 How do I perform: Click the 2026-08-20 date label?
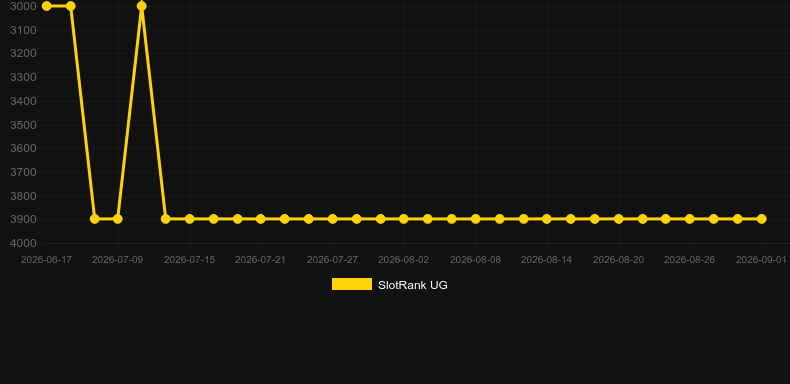[x=619, y=260]
